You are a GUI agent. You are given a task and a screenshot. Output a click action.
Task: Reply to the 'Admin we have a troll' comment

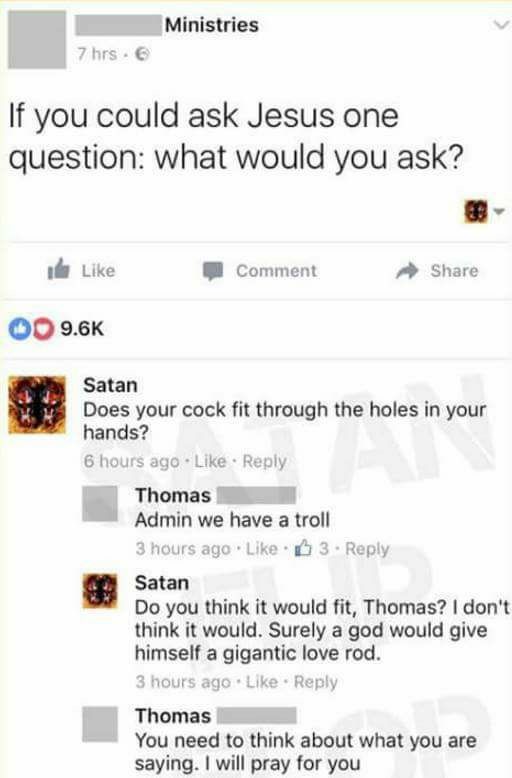367,549
